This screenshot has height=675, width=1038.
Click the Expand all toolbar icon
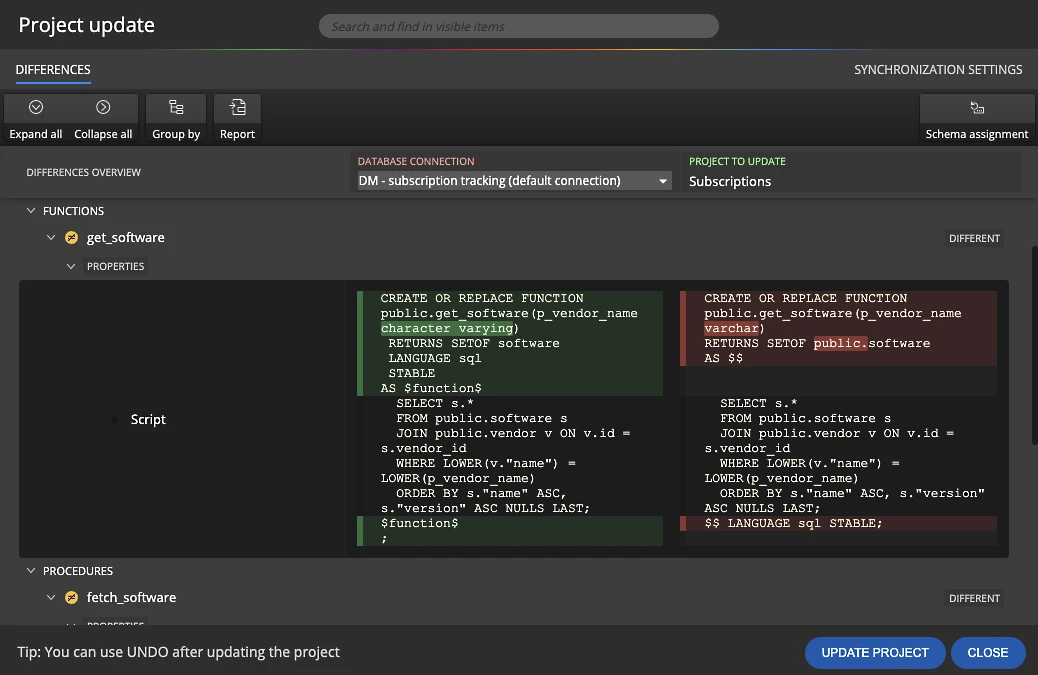pos(36,107)
